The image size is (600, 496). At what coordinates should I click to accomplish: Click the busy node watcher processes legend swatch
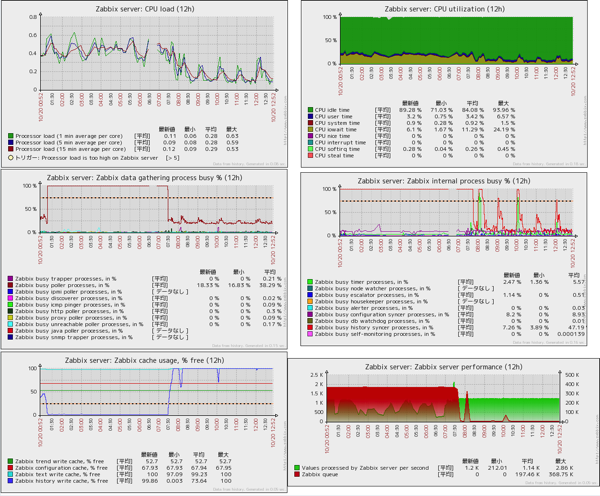[310, 288]
